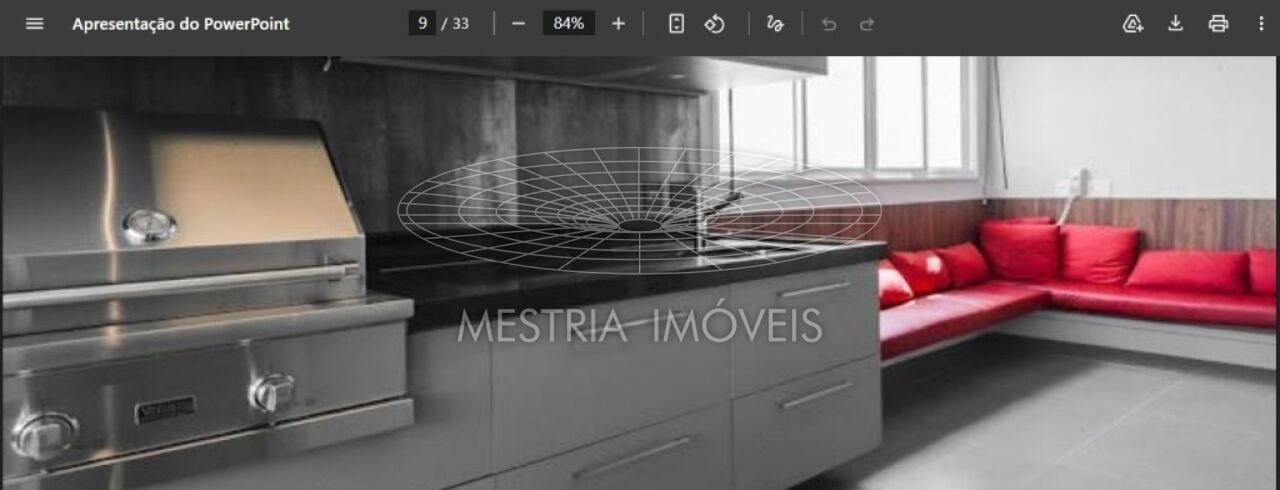This screenshot has width=1280, height=490.
Task: Download the PDF file
Action: pyautogui.click(x=1175, y=23)
